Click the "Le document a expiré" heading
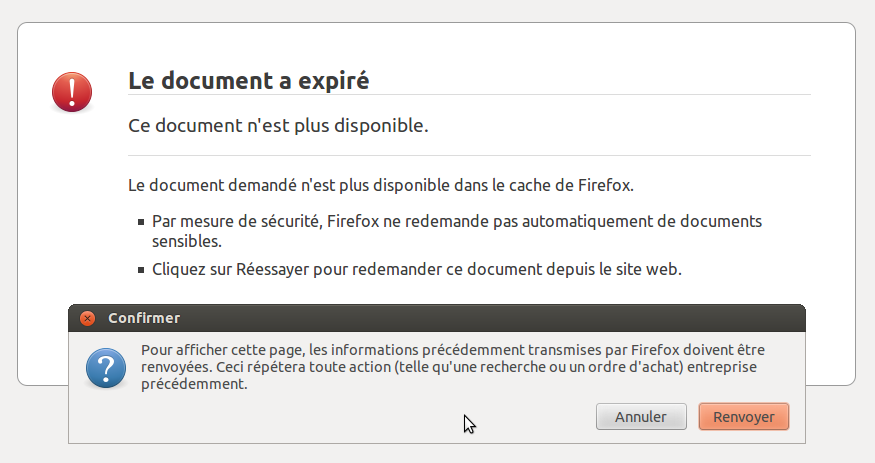The image size is (875, 463). click(x=249, y=81)
